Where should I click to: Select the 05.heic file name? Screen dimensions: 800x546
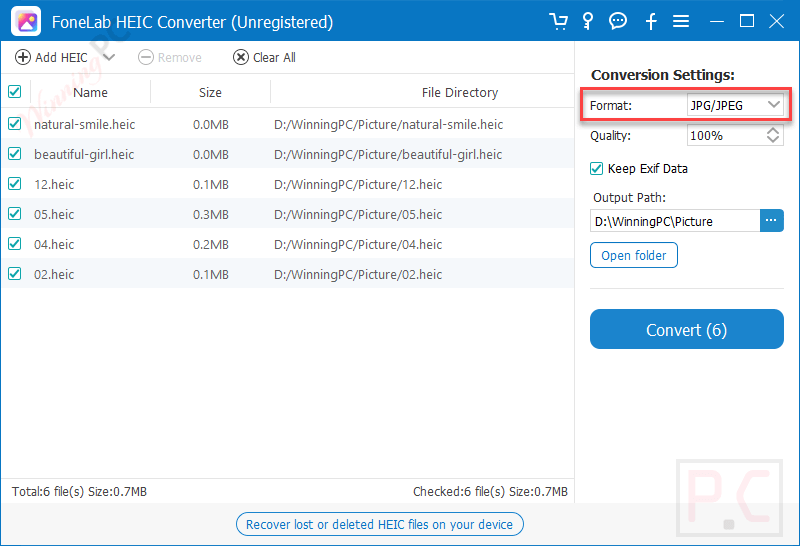click(54, 214)
